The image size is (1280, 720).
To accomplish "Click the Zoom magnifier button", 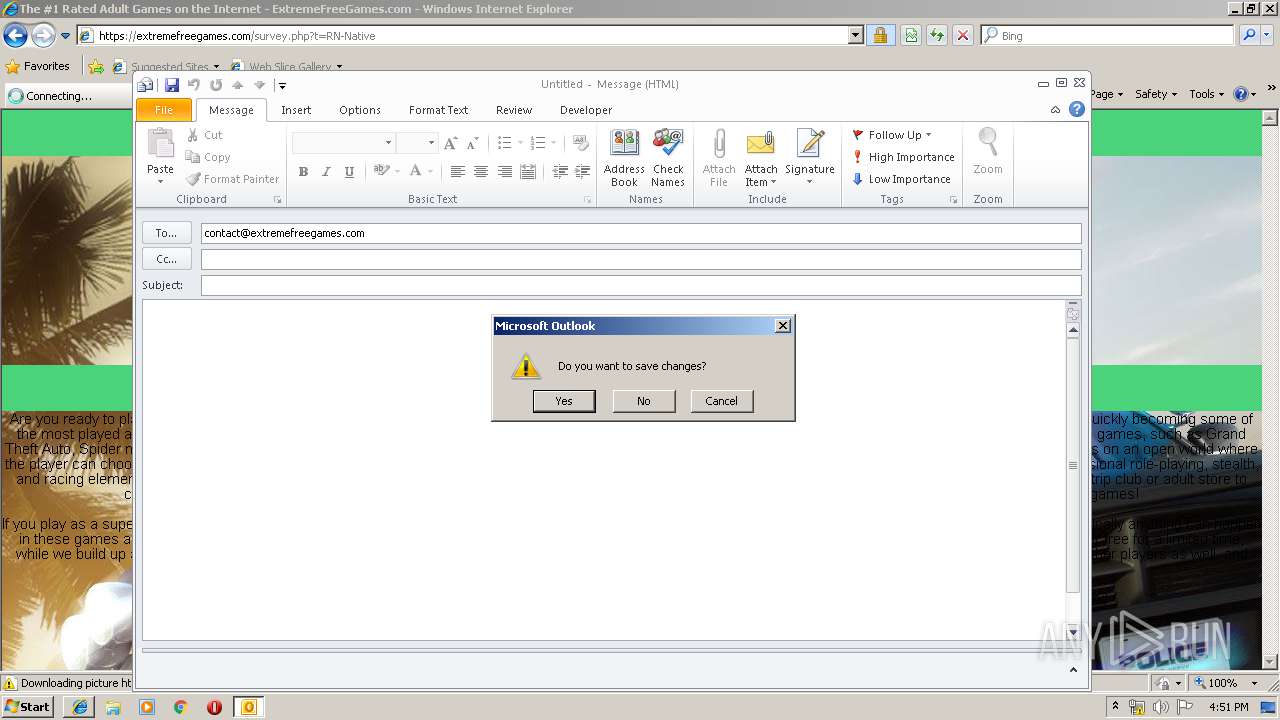I will pyautogui.click(x=988, y=152).
